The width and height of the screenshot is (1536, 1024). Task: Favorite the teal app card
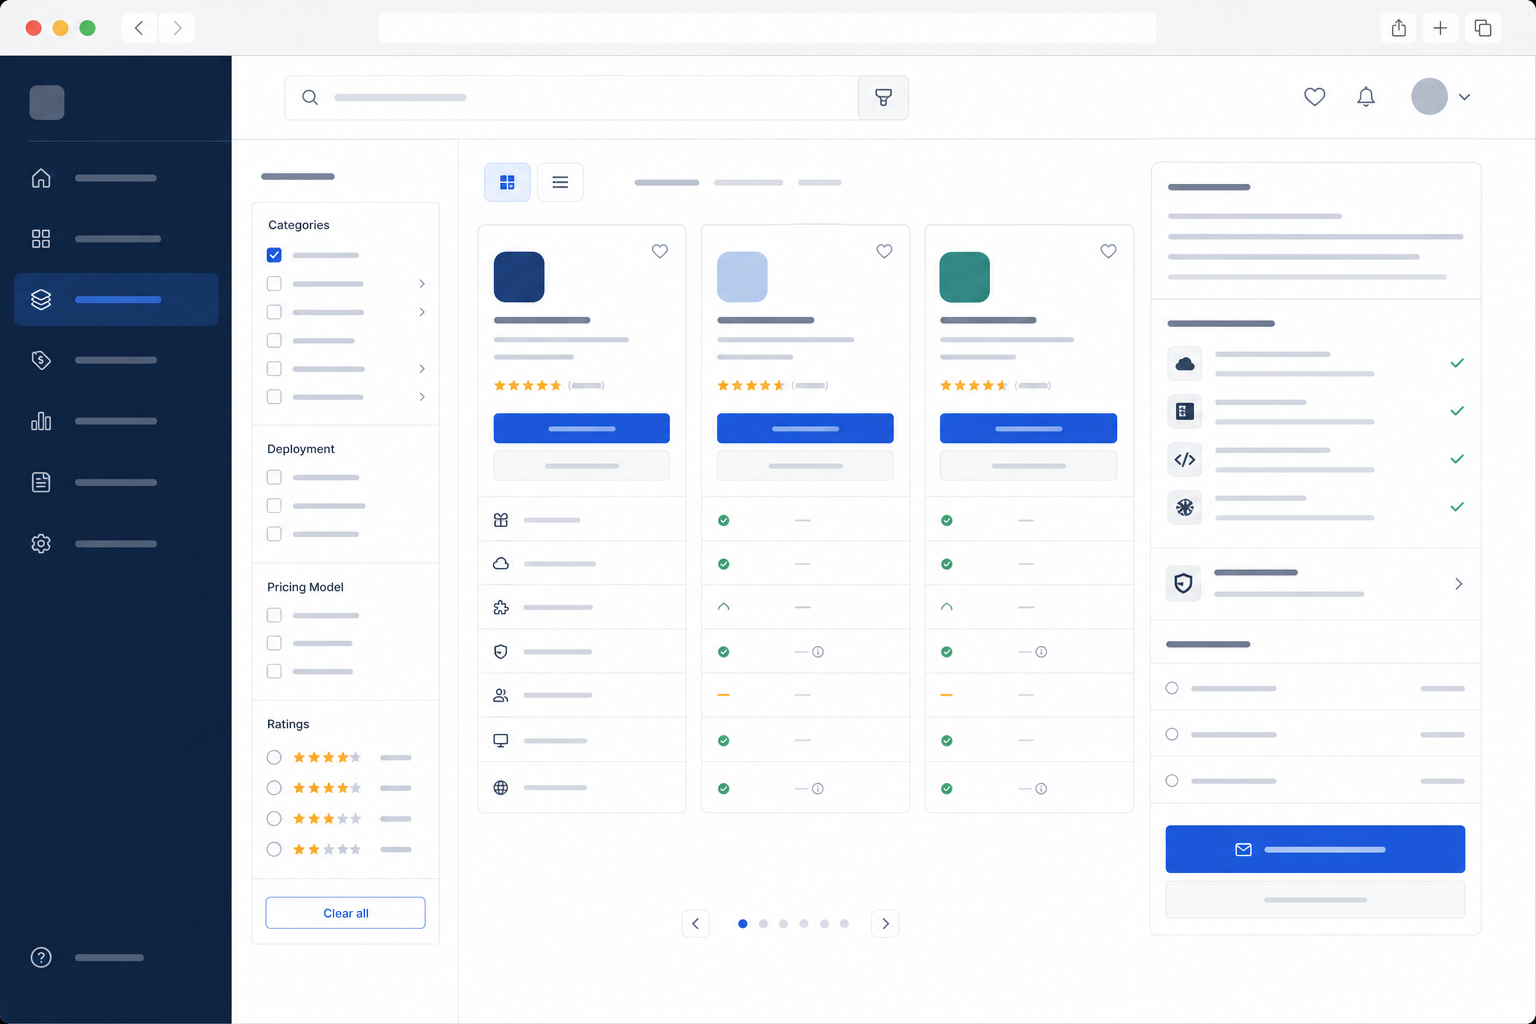pyautogui.click(x=1108, y=251)
